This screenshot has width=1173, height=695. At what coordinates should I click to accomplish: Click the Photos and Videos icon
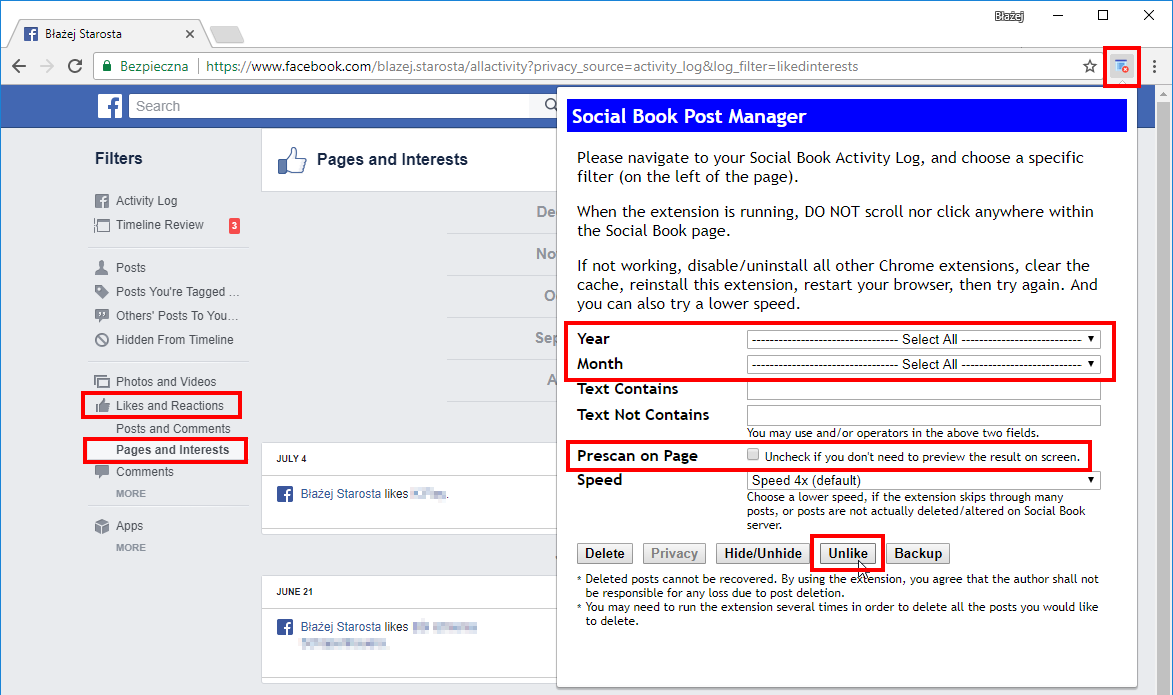(x=102, y=382)
